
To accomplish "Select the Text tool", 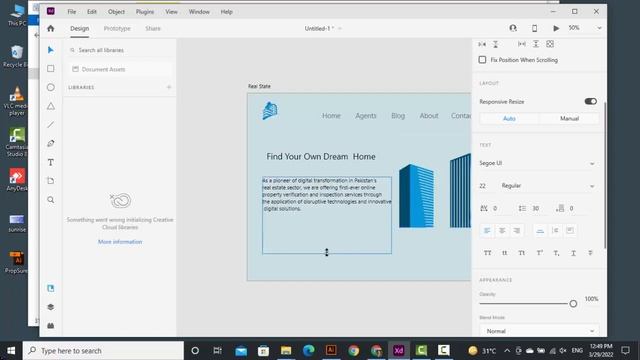I will pyautogui.click(x=51, y=162).
